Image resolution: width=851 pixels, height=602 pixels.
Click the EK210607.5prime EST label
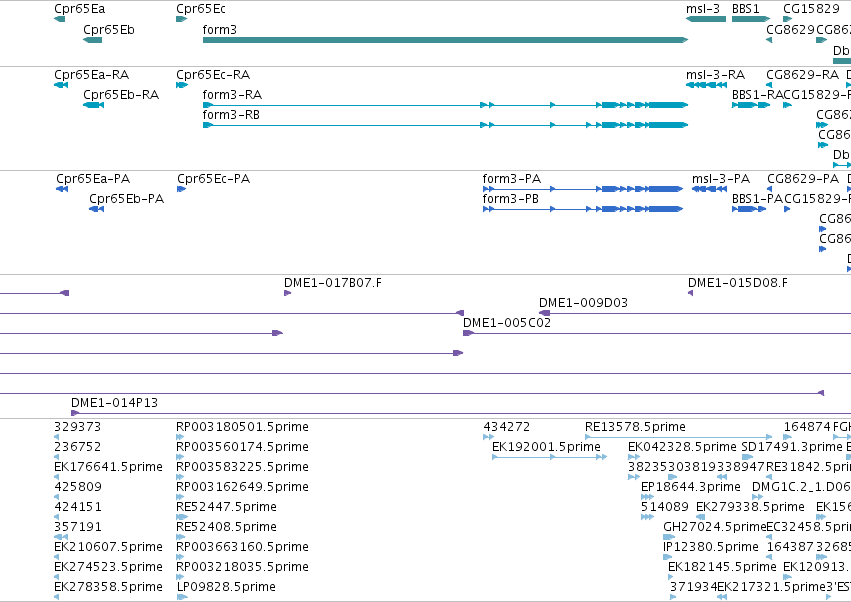(109, 547)
